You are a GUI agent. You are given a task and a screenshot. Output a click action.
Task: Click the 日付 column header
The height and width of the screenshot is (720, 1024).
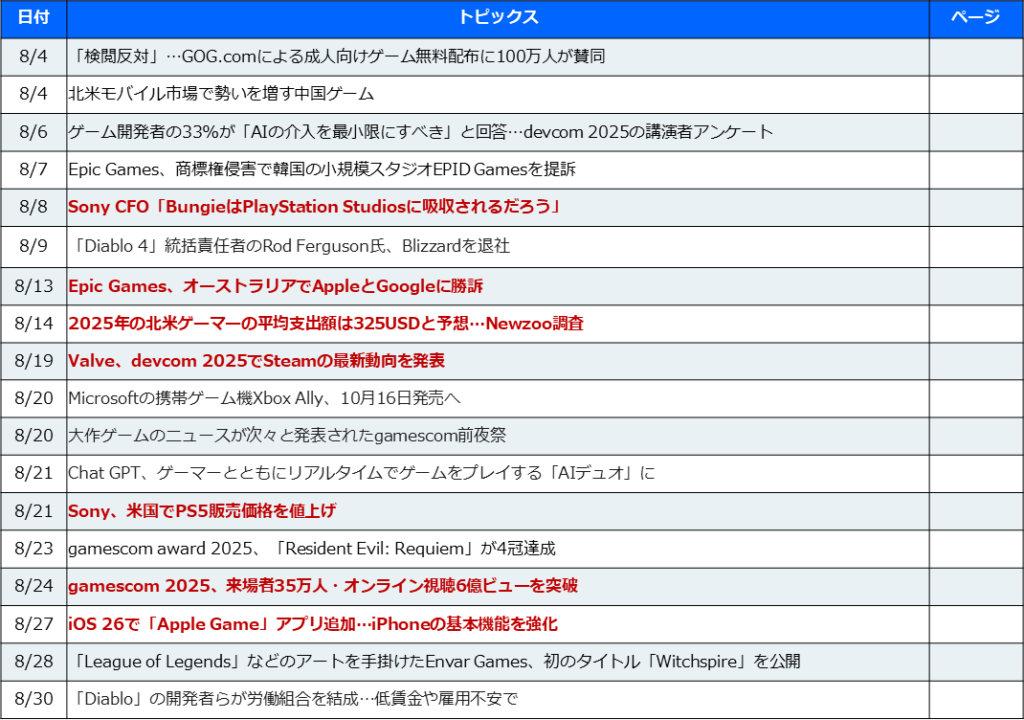[33, 18]
